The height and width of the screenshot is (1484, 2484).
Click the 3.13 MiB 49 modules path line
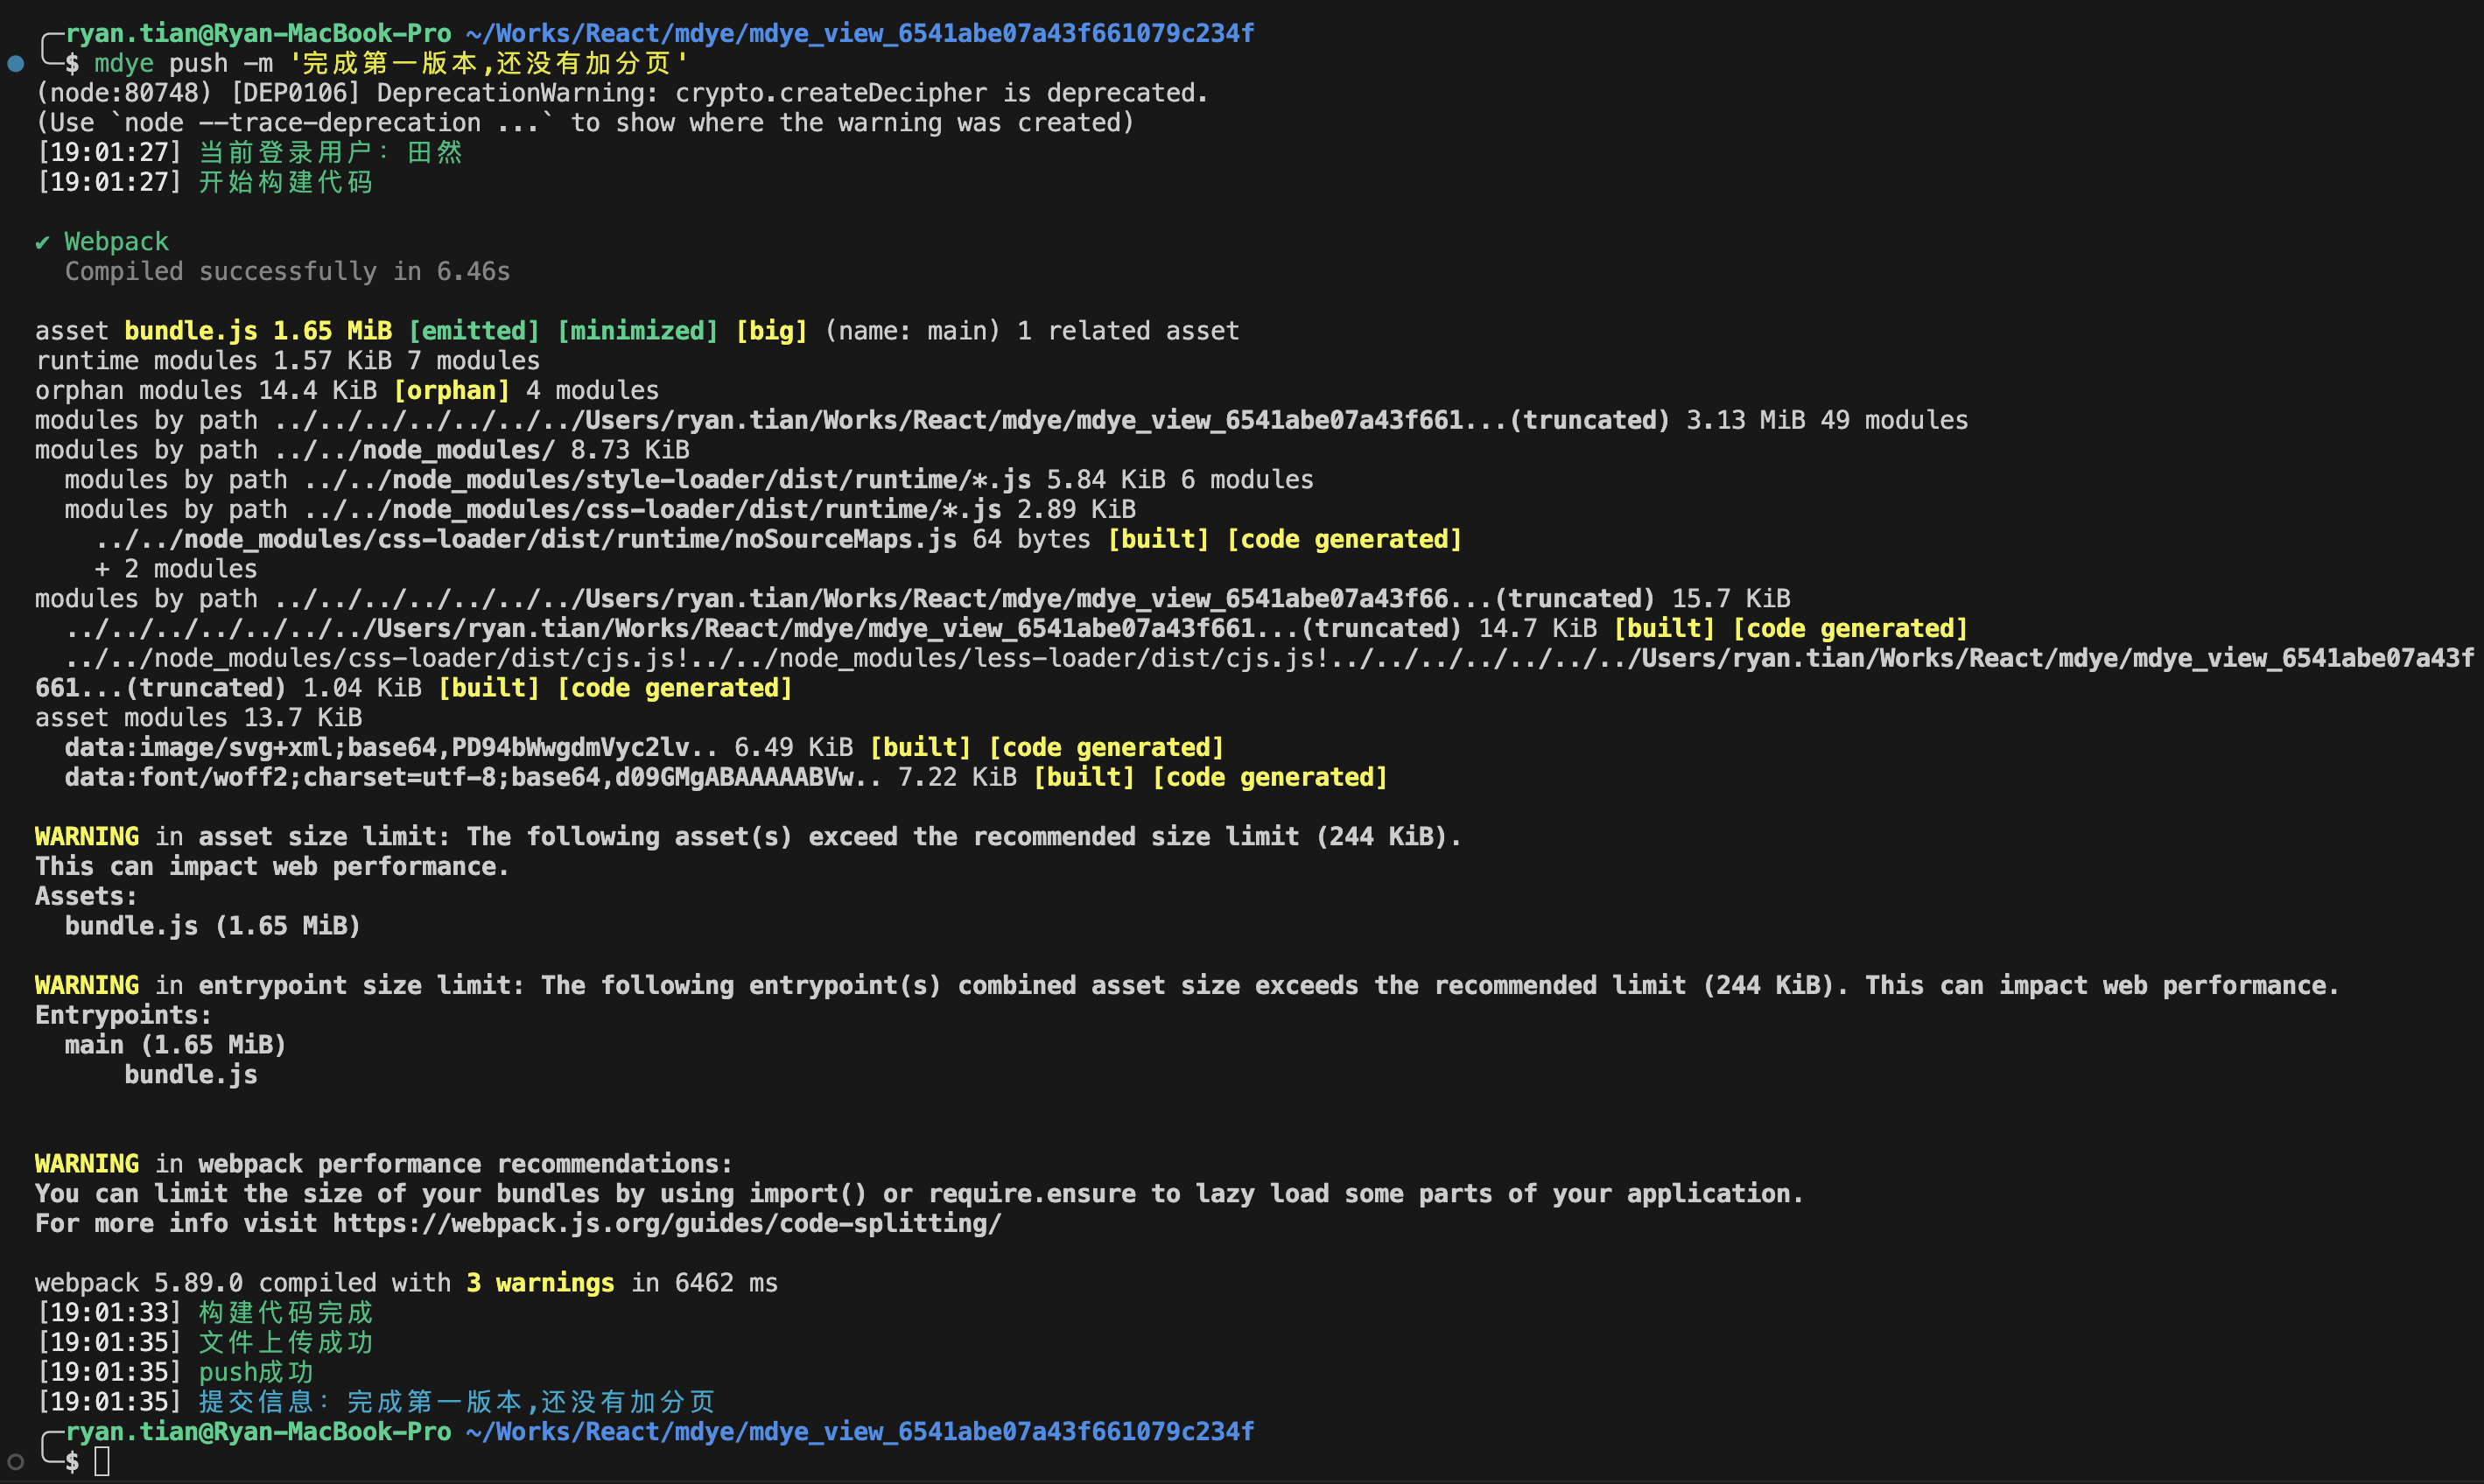click(x=1001, y=421)
